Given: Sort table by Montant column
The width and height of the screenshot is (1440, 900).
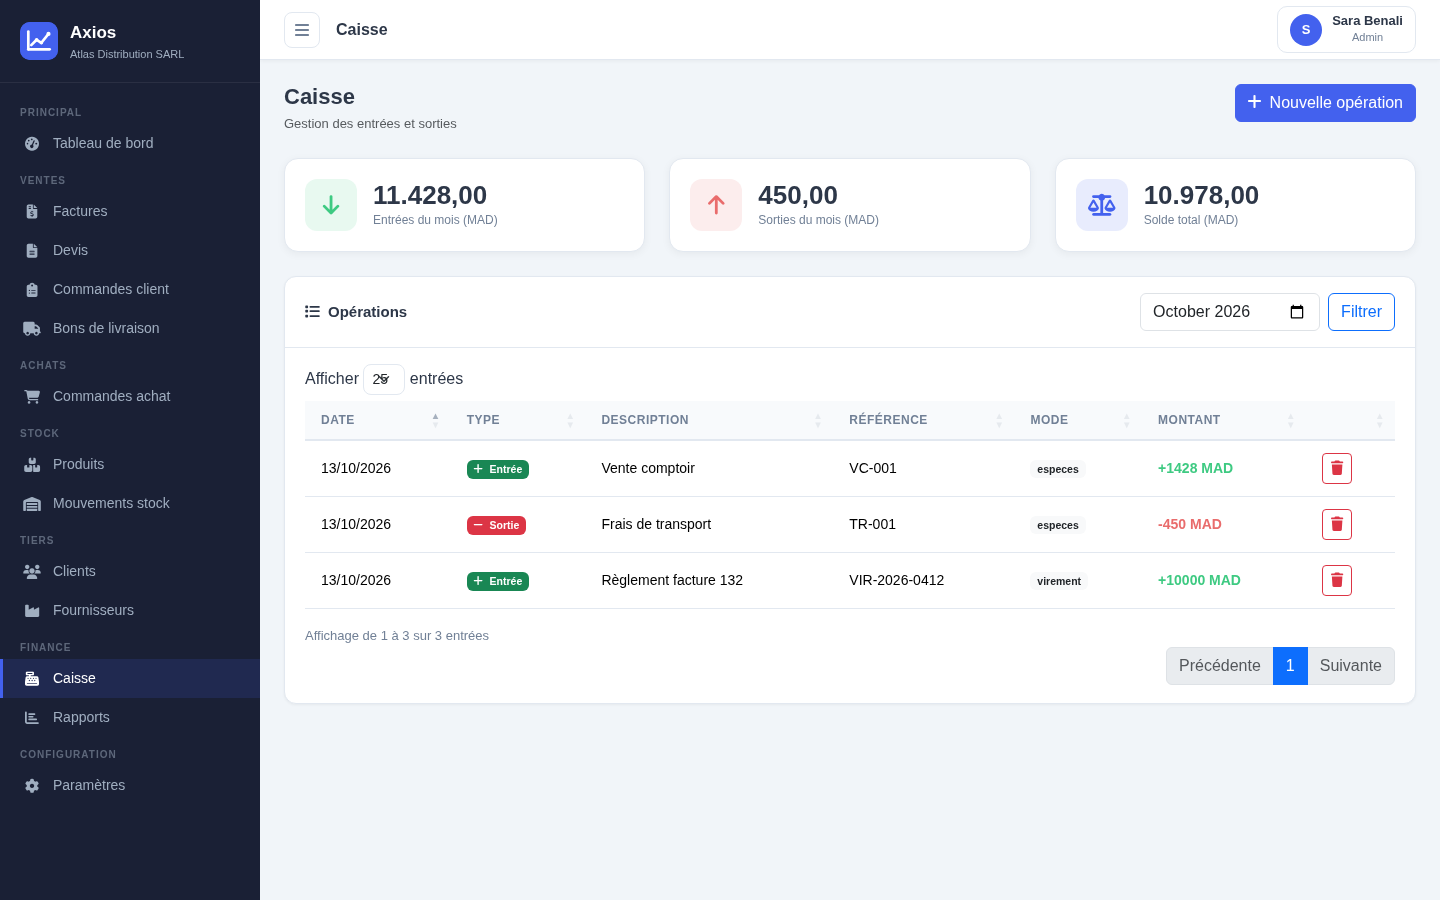Looking at the screenshot, I should click(1224, 420).
